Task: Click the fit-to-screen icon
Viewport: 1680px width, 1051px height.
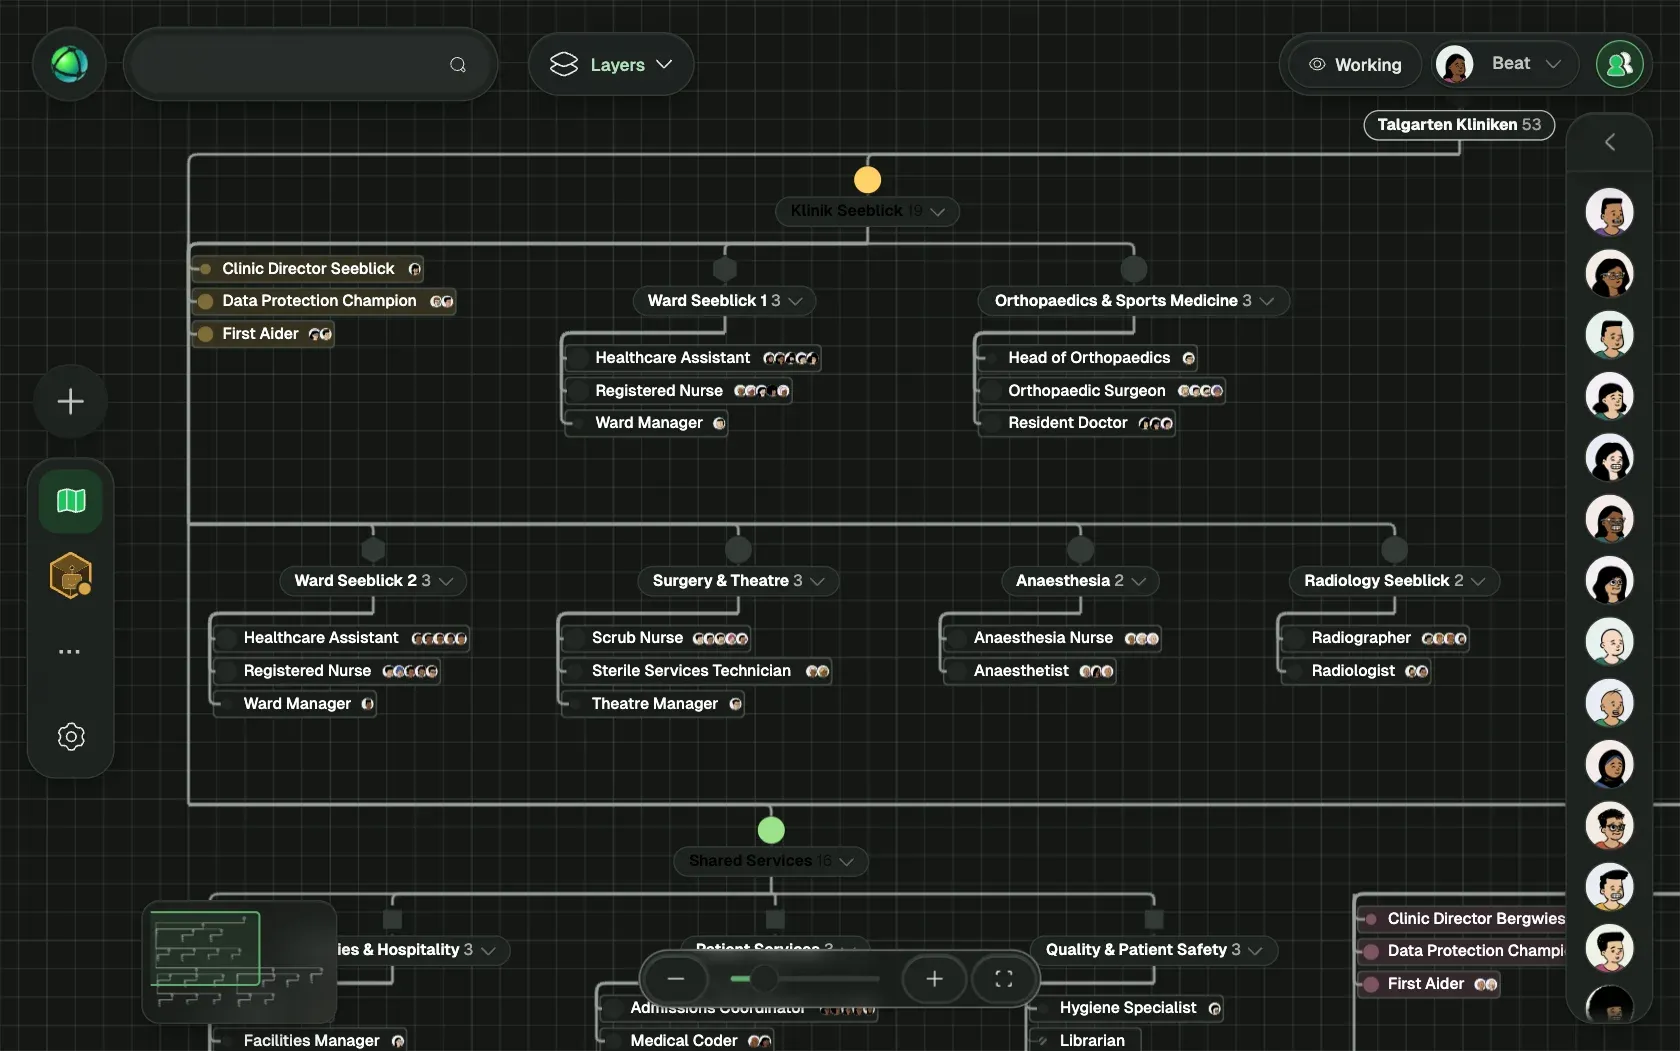Action: (1004, 979)
